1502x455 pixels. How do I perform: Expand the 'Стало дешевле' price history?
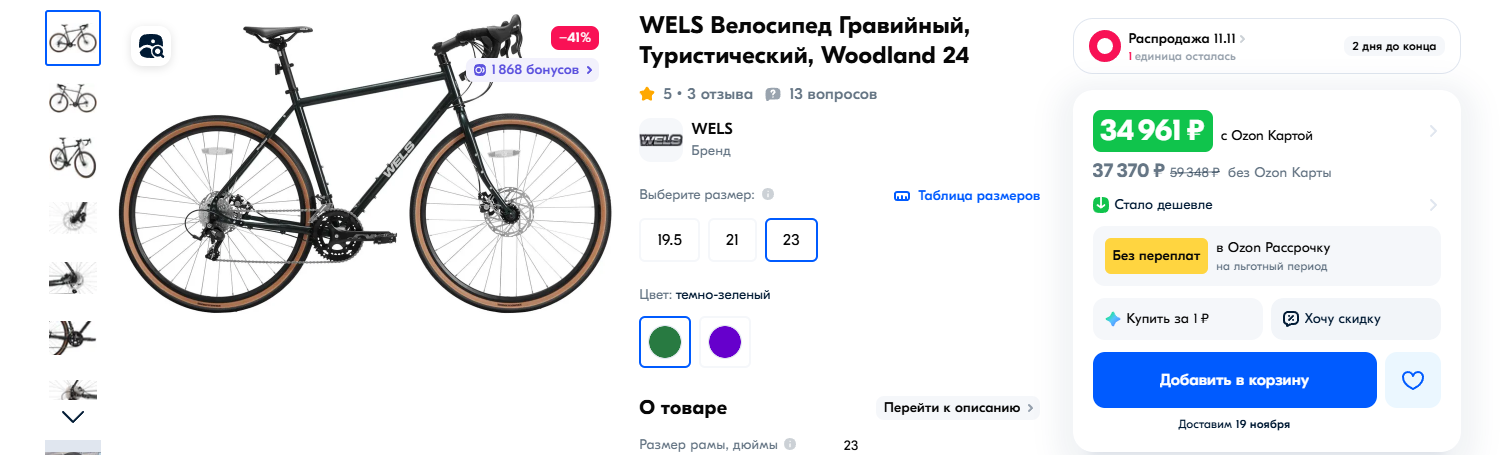pyautogui.click(x=1432, y=205)
